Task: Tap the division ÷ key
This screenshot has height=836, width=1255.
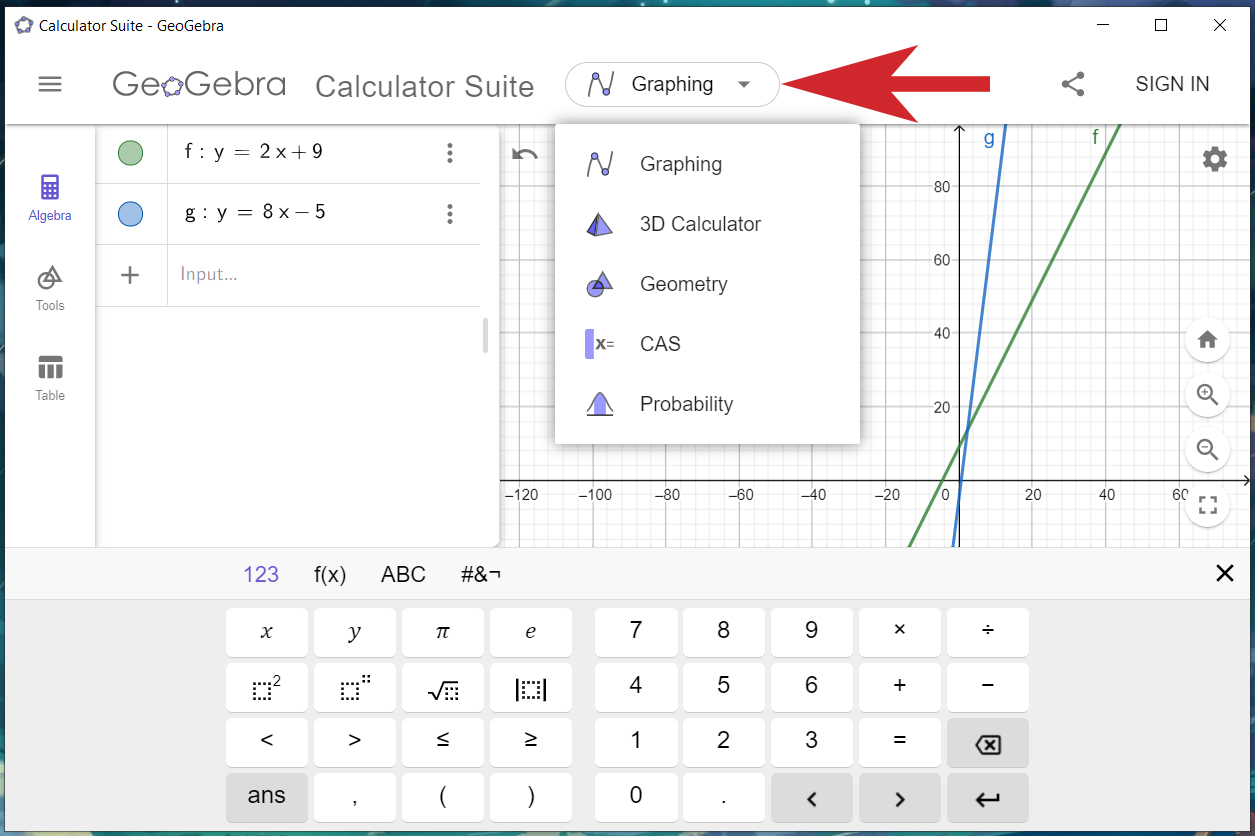Action: tap(987, 633)
